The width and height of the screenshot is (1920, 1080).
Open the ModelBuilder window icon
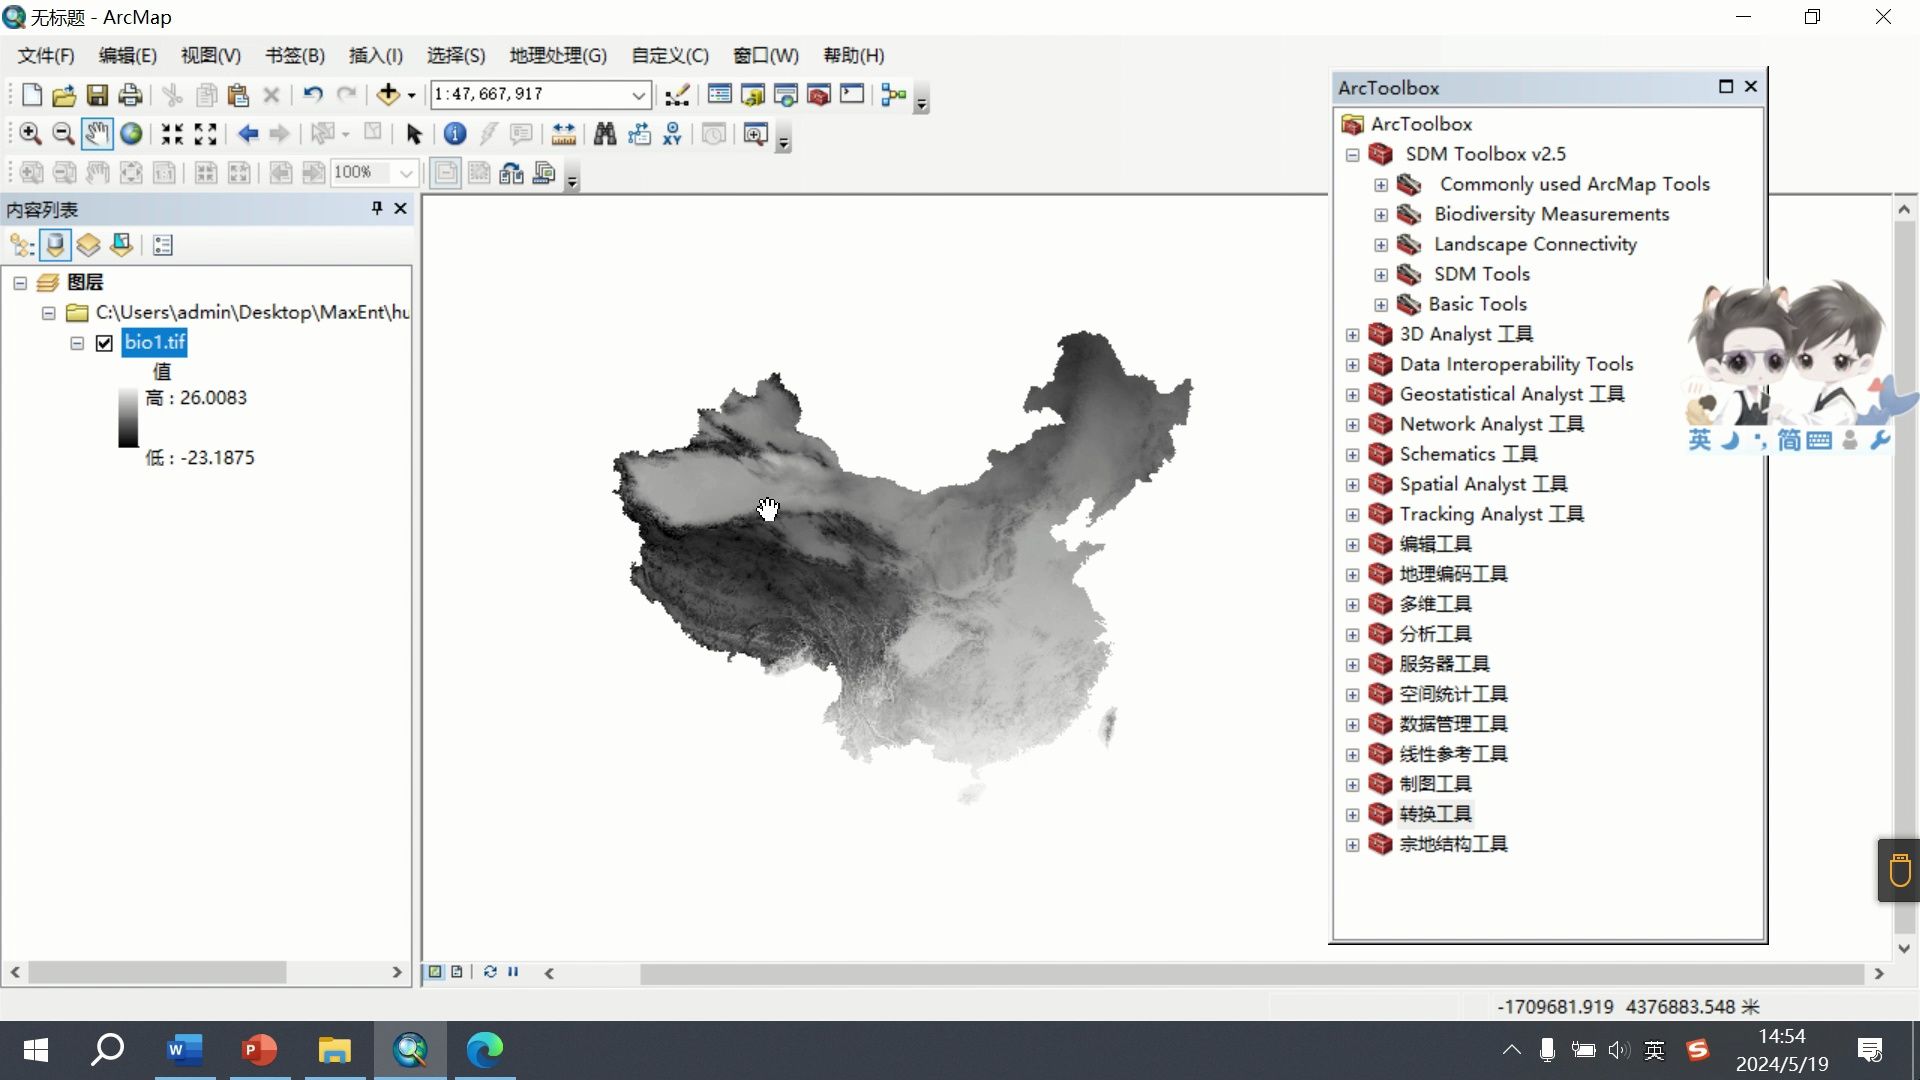893,95
